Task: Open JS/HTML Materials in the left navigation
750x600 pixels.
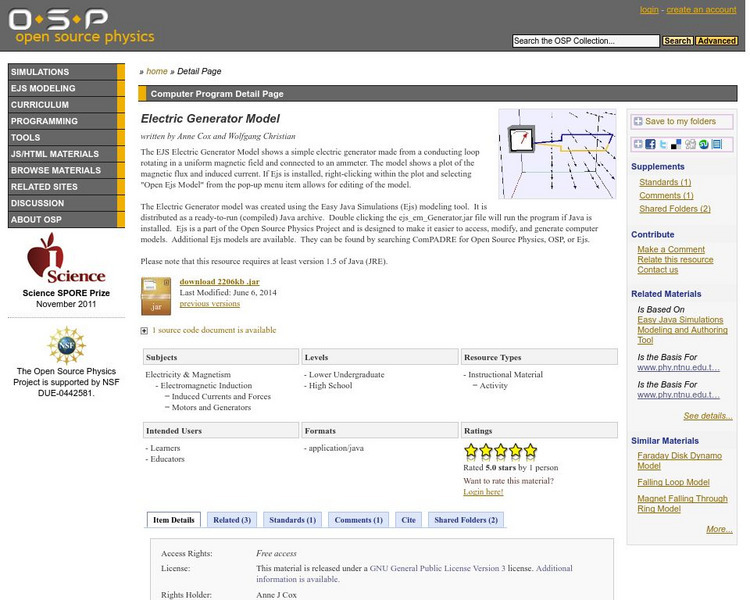Action: click(x=66, y=154)
